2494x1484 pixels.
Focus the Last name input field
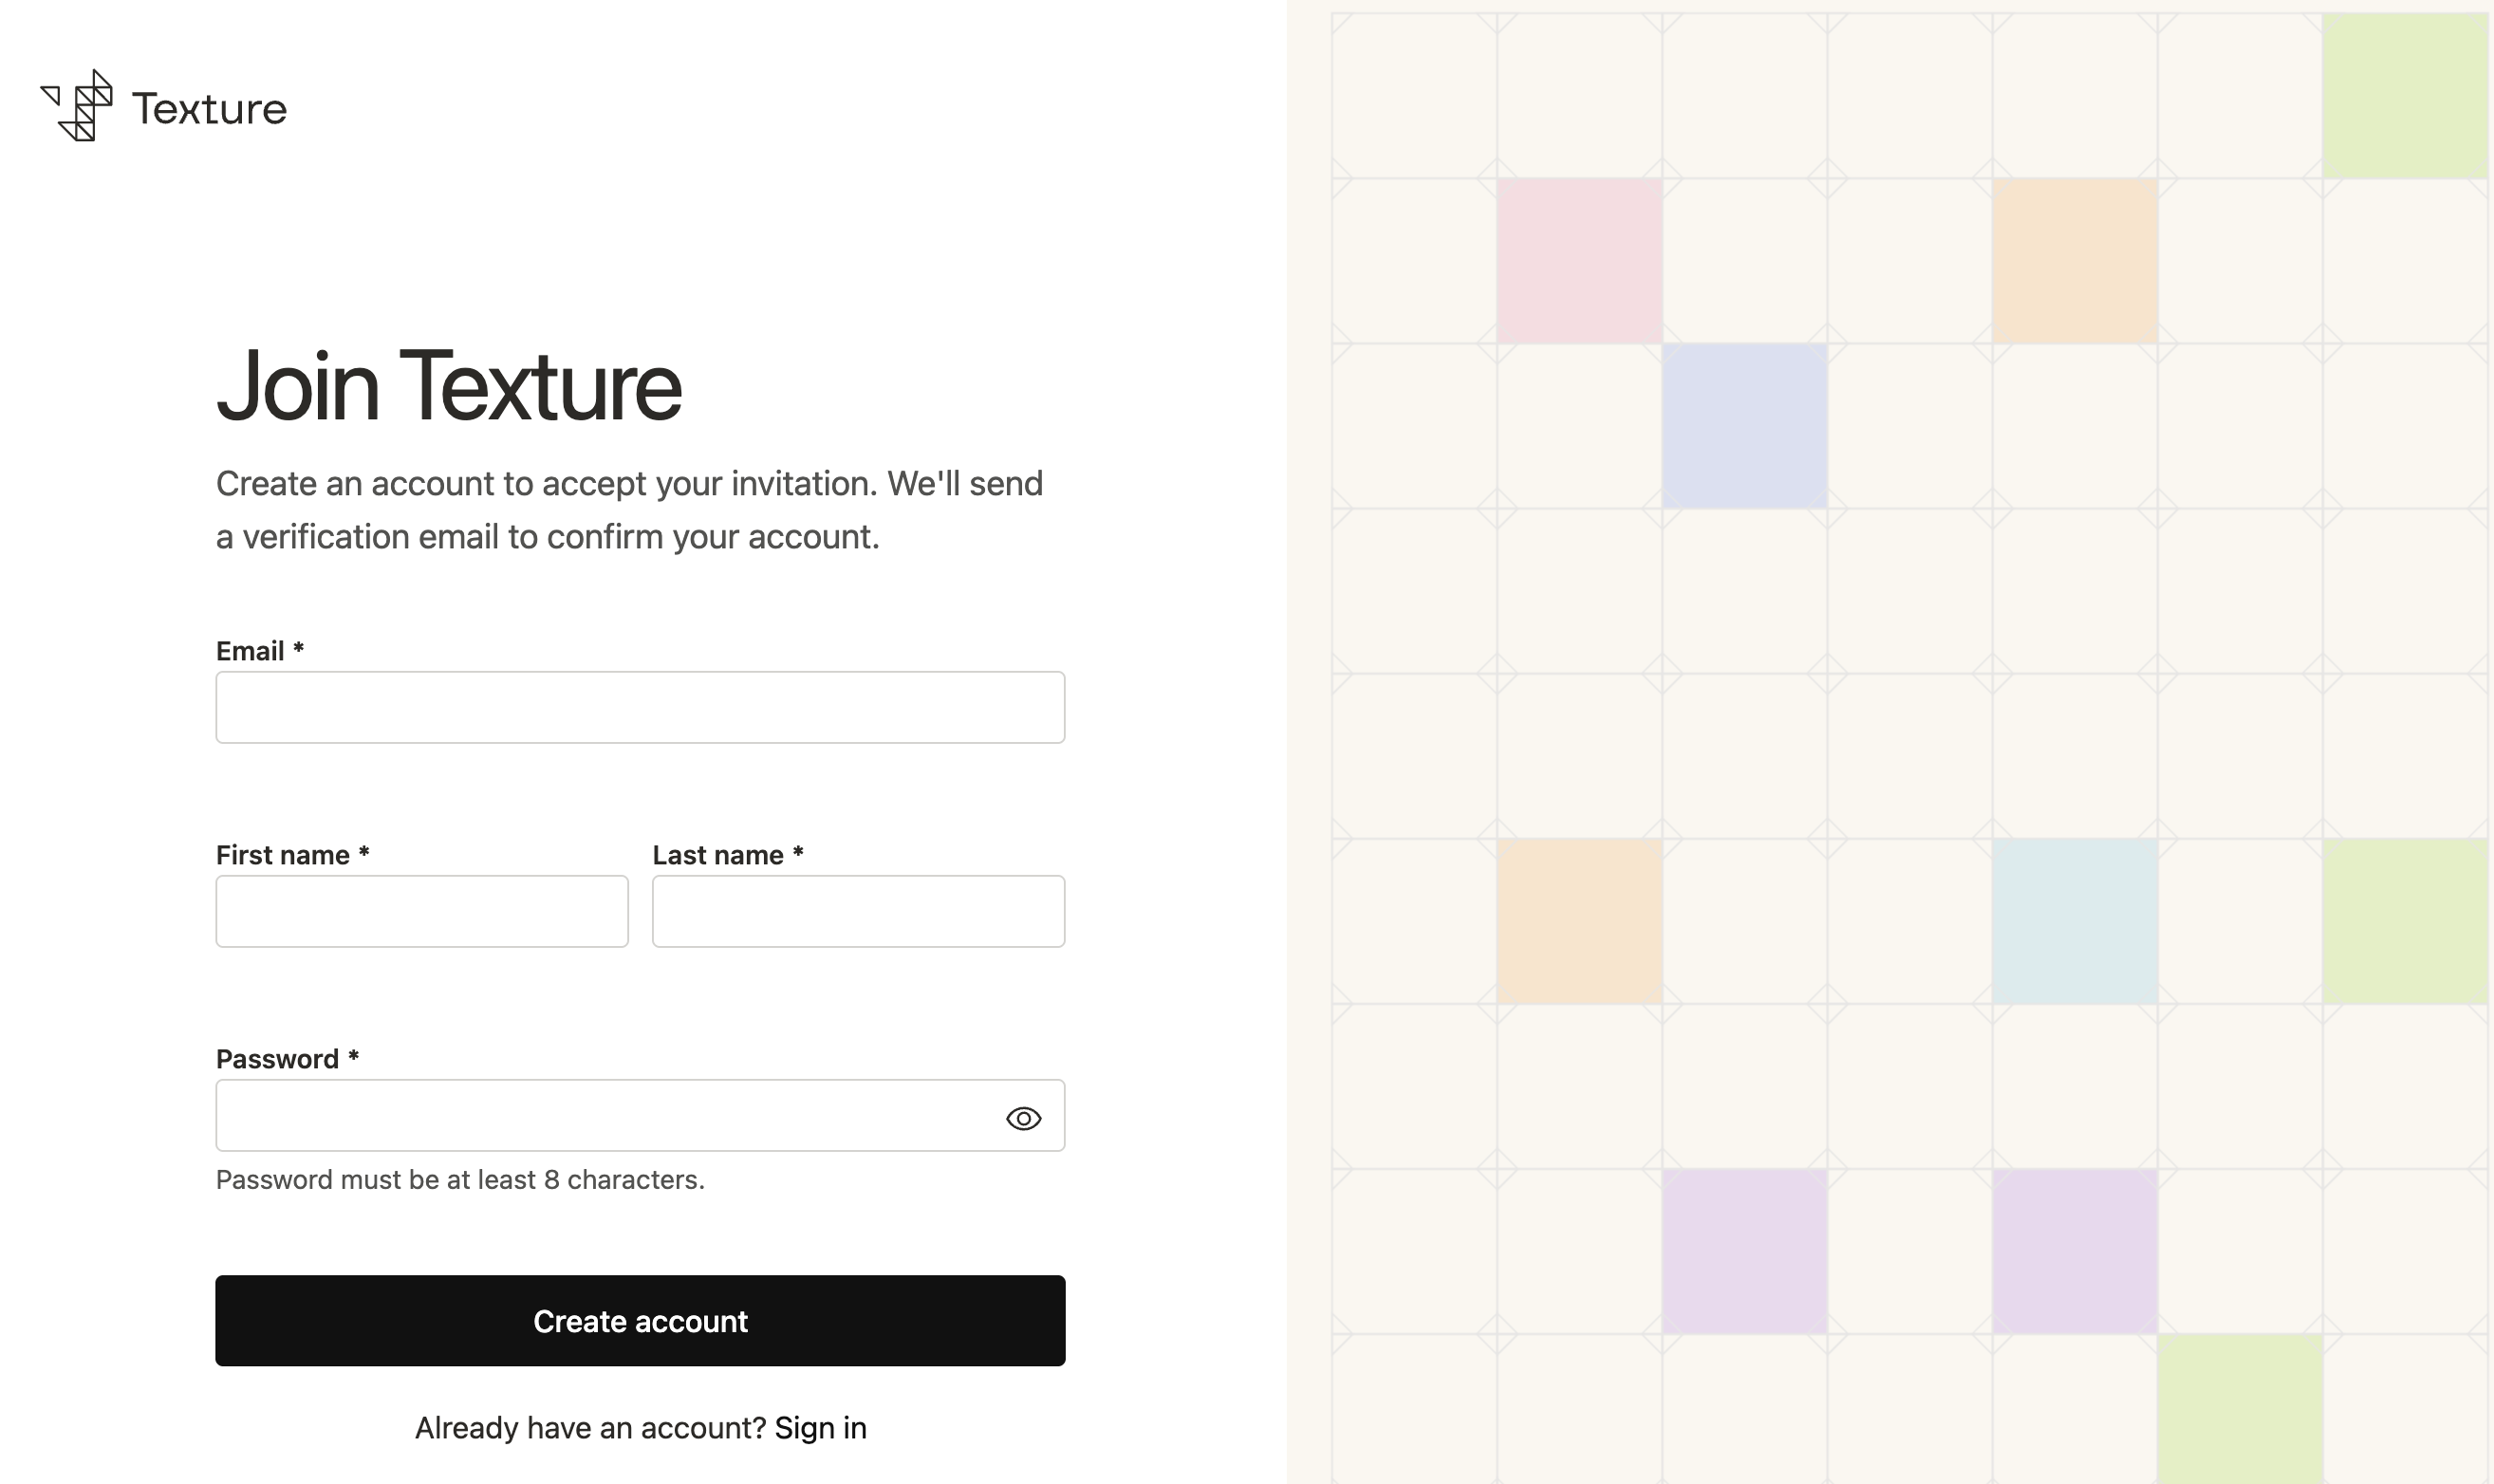click(858, 911)
